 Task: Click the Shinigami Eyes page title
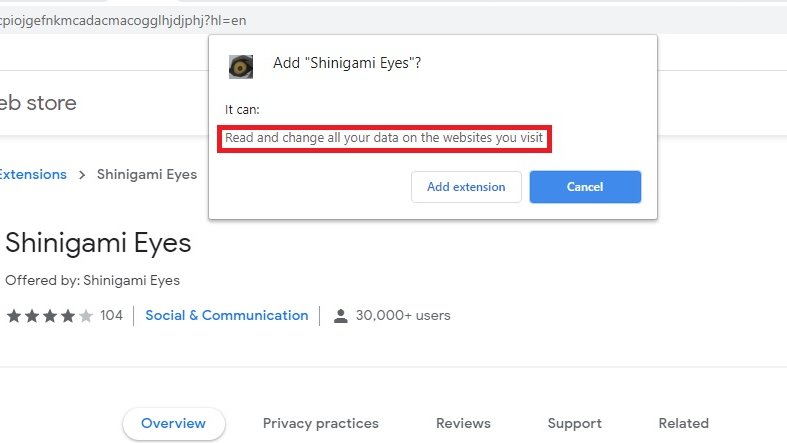[x=98, y=243]
